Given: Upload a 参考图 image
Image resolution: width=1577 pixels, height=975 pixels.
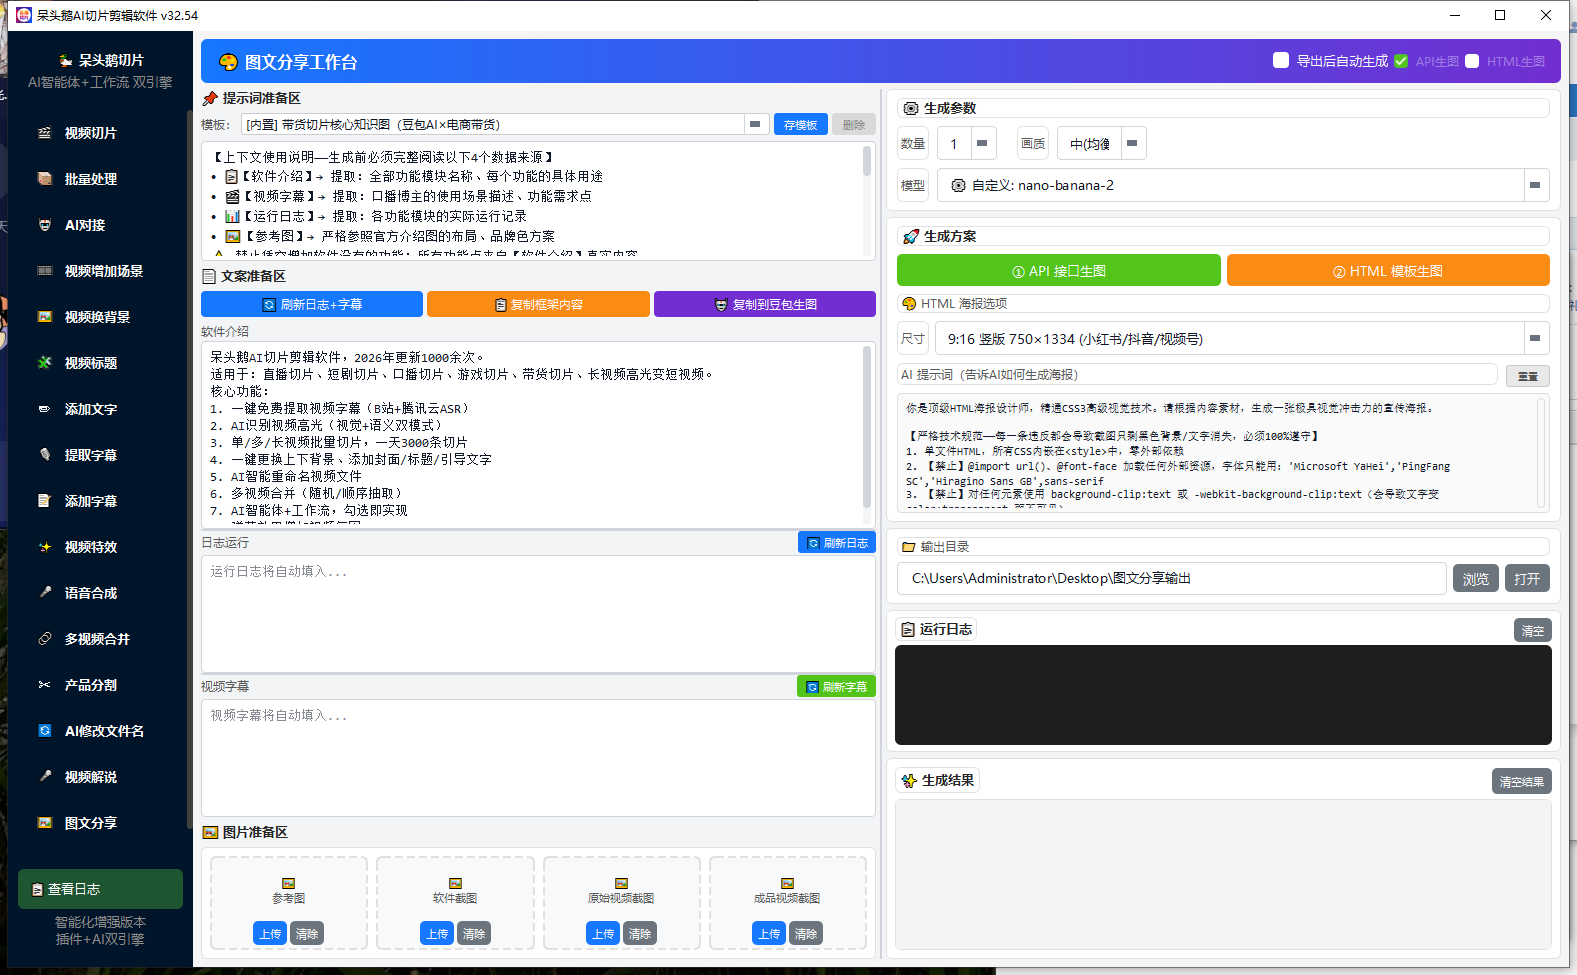Looking at the screenshot, I should click(x=270, y=934).
